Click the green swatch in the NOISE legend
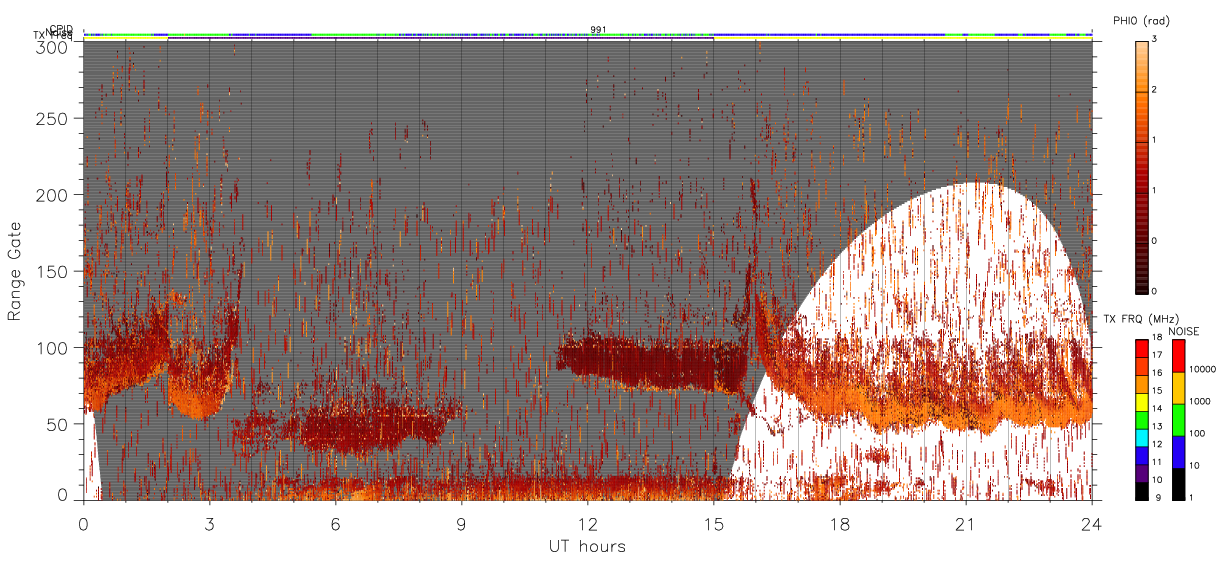 pos(1179,420)
